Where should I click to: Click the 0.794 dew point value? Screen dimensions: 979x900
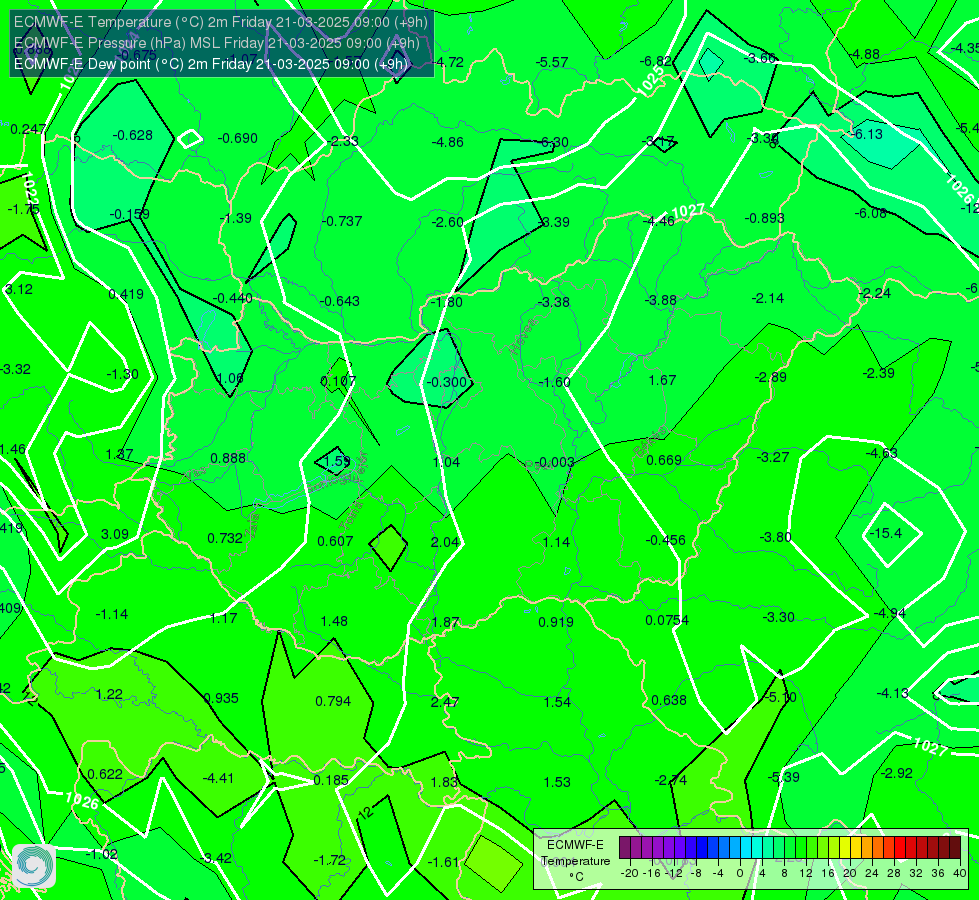(333, 701)
